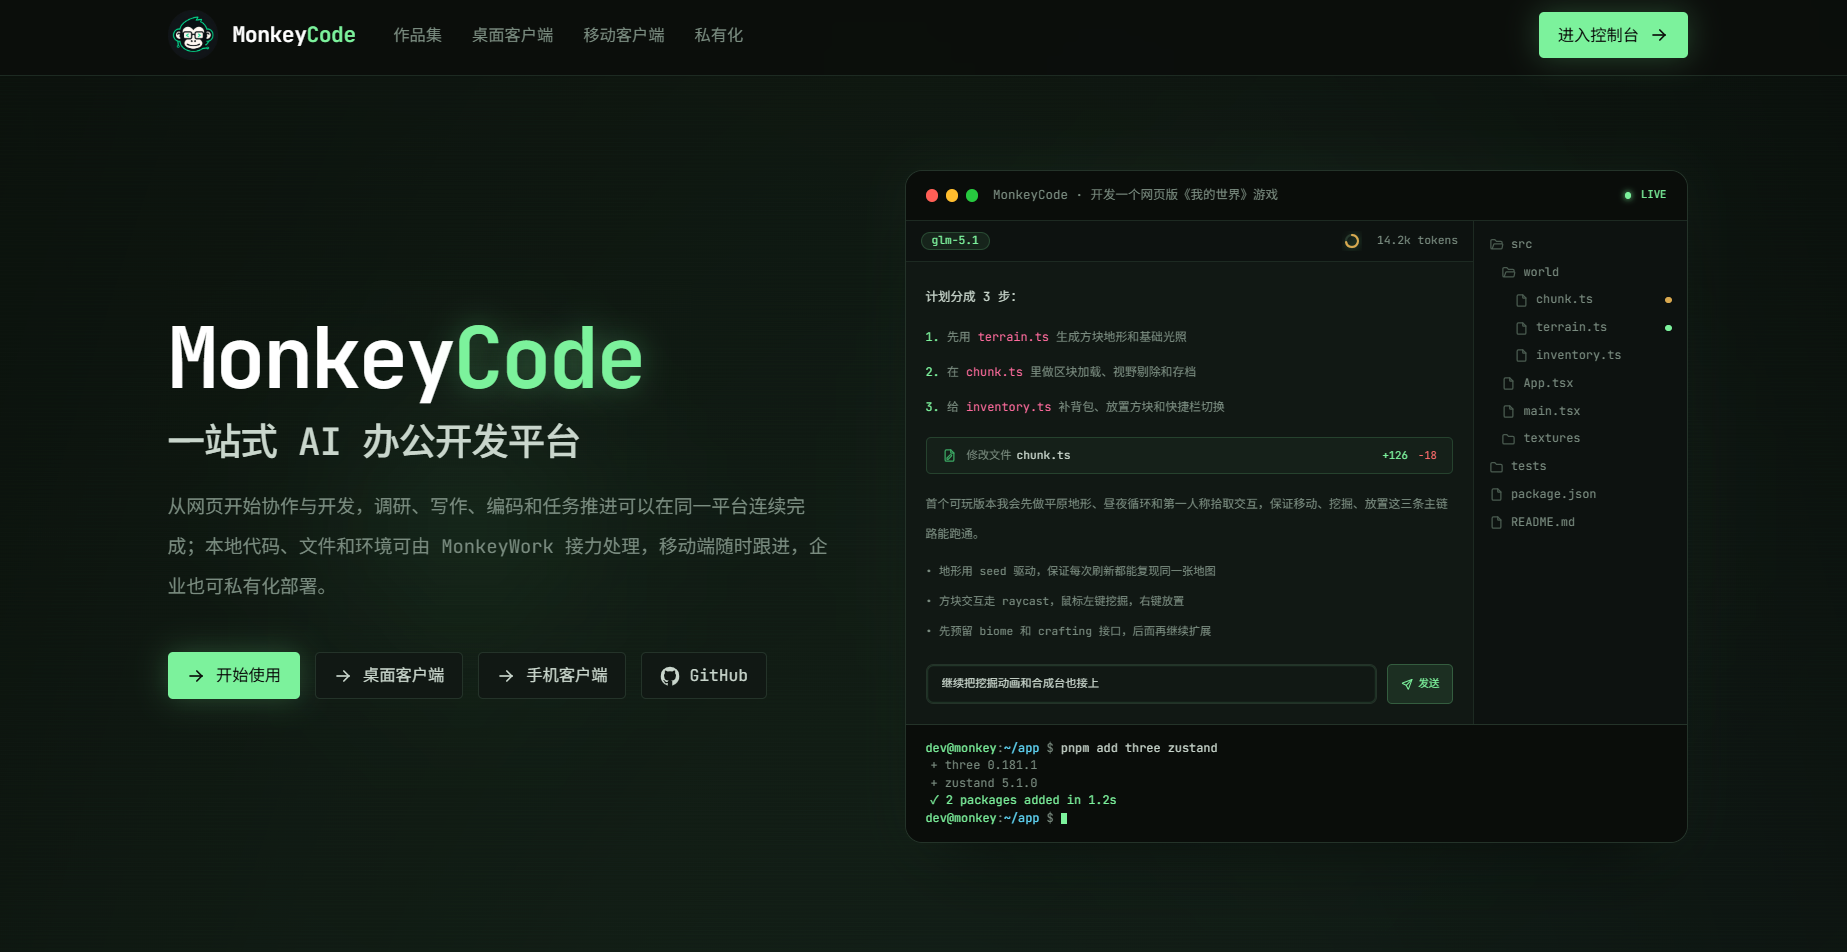Screen dimensions: 1847x952
Task: Click the yellow window dot in demo panel
Action: point(952,195)
